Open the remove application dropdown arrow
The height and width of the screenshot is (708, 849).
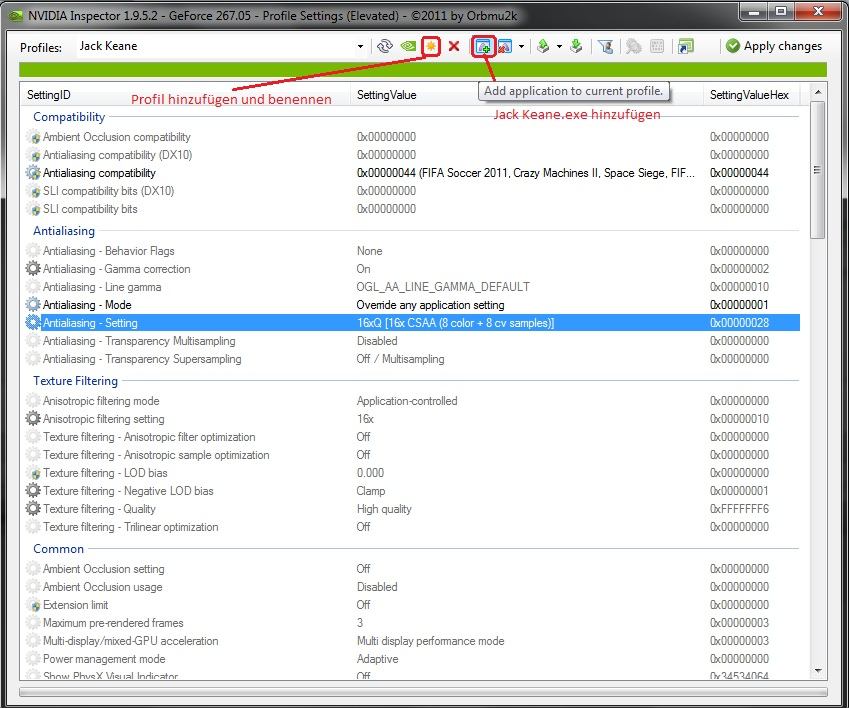[x=521, y=47]
